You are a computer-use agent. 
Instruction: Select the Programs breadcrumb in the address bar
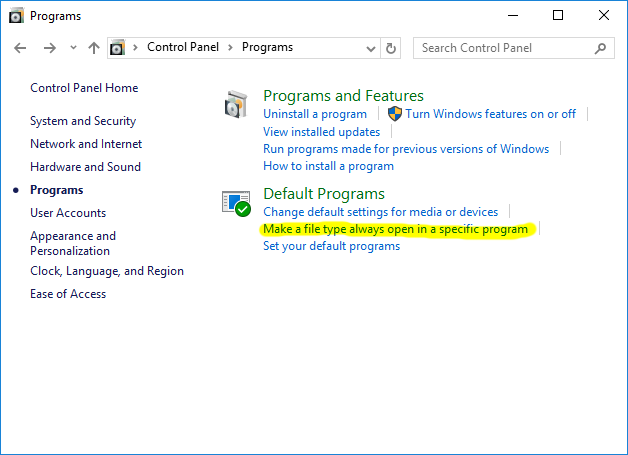pyautogui.click(x=267, y=47)
